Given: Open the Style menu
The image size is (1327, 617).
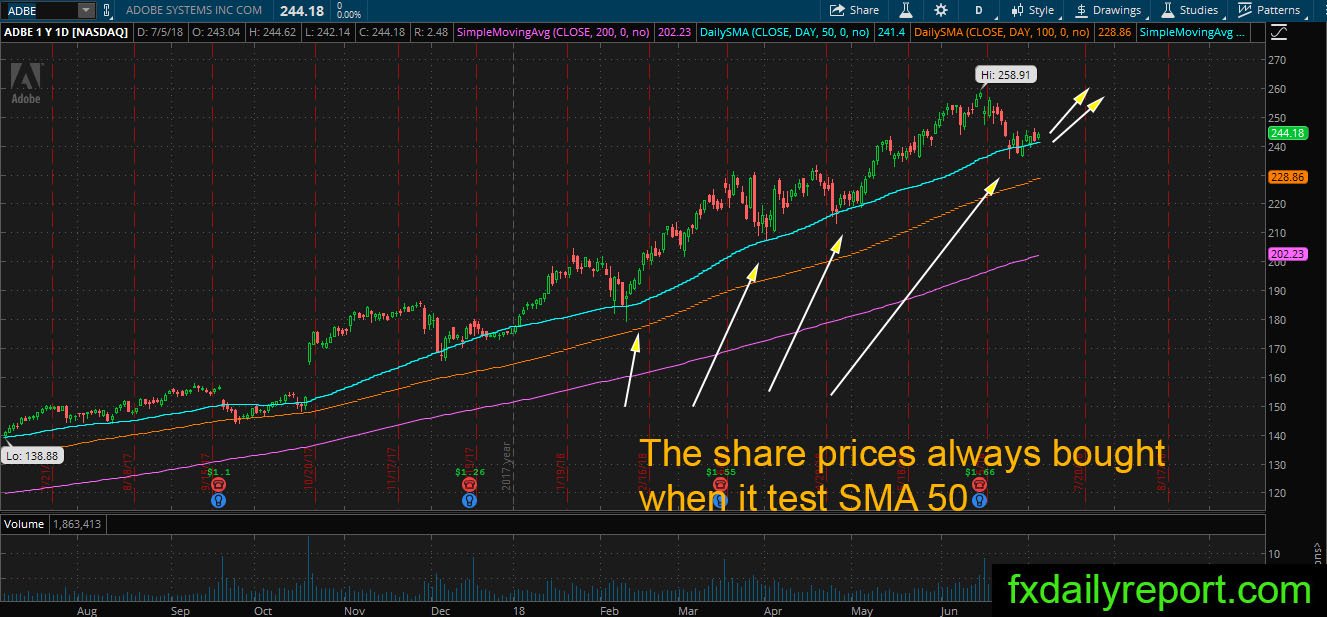Looking at the screenshot, I should [1032, 10].
